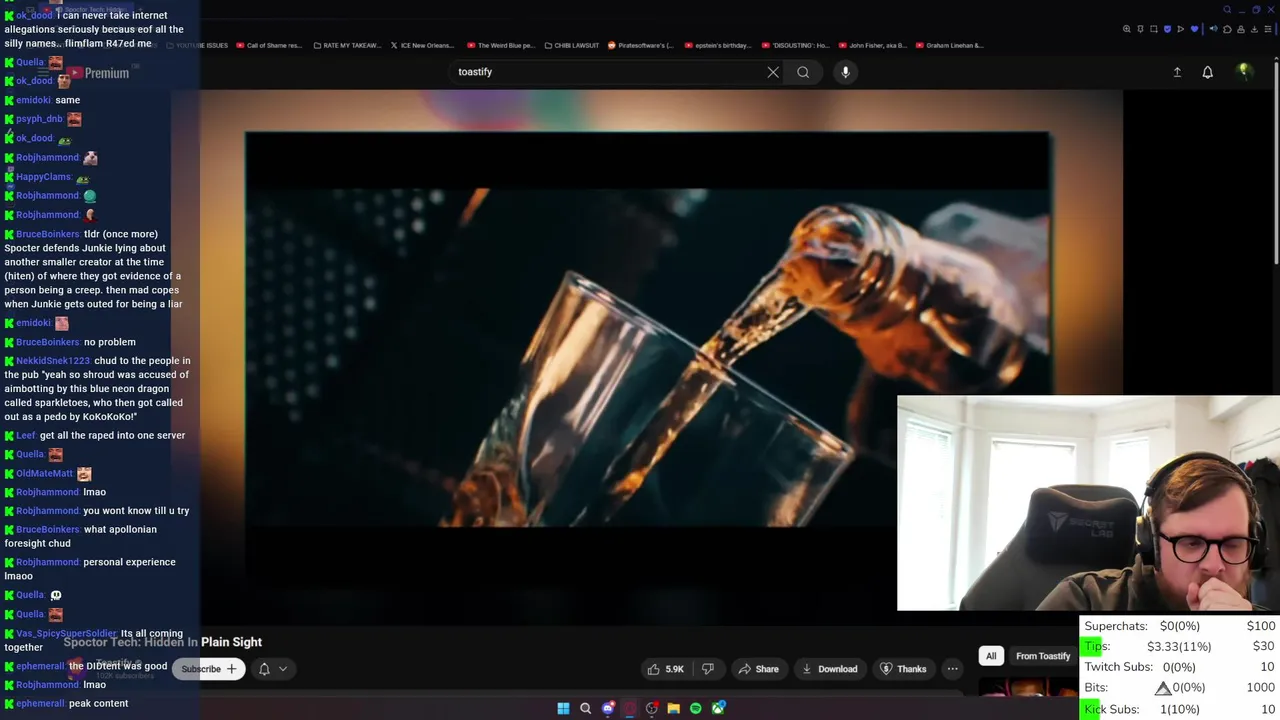This screenshot has width=1280, height=720.
Task: Click username HappyClams in chat
Action: [43, 177]
